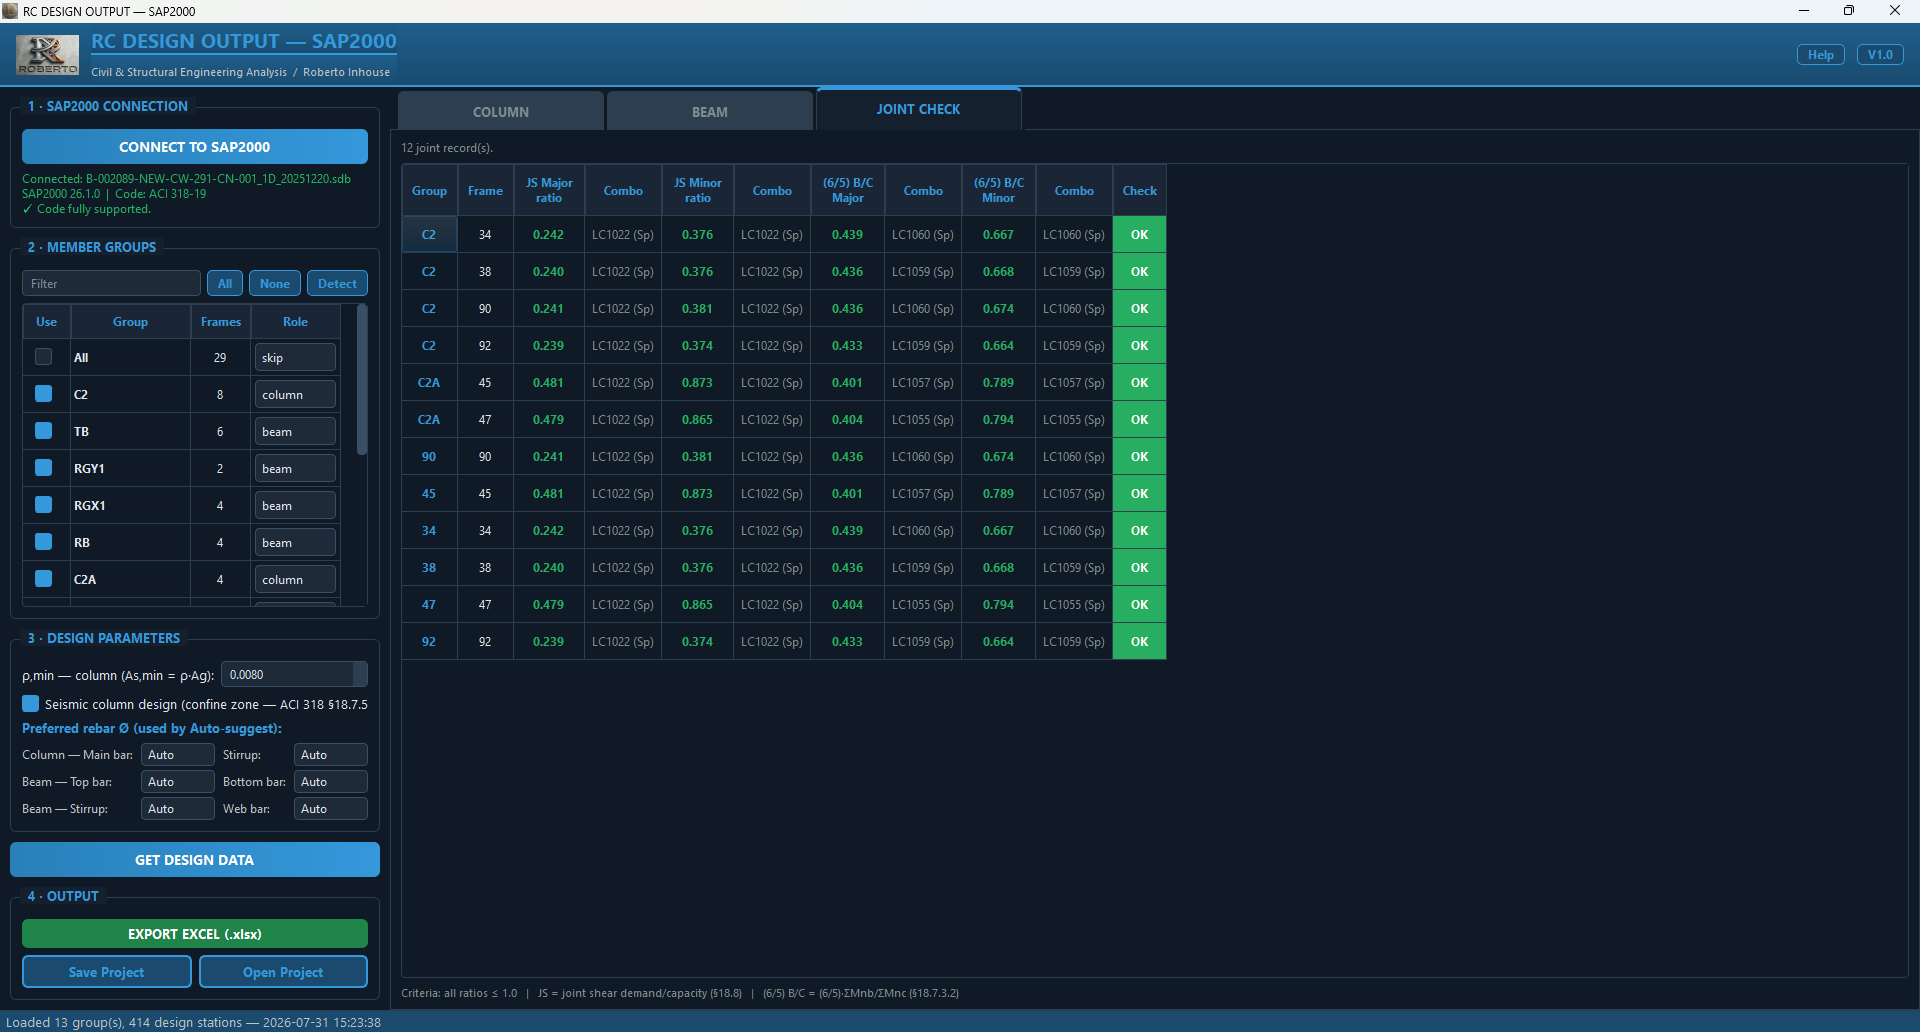
Task: Expand the Bottom bar rebar dropdown
Action: tap(331, 782)
